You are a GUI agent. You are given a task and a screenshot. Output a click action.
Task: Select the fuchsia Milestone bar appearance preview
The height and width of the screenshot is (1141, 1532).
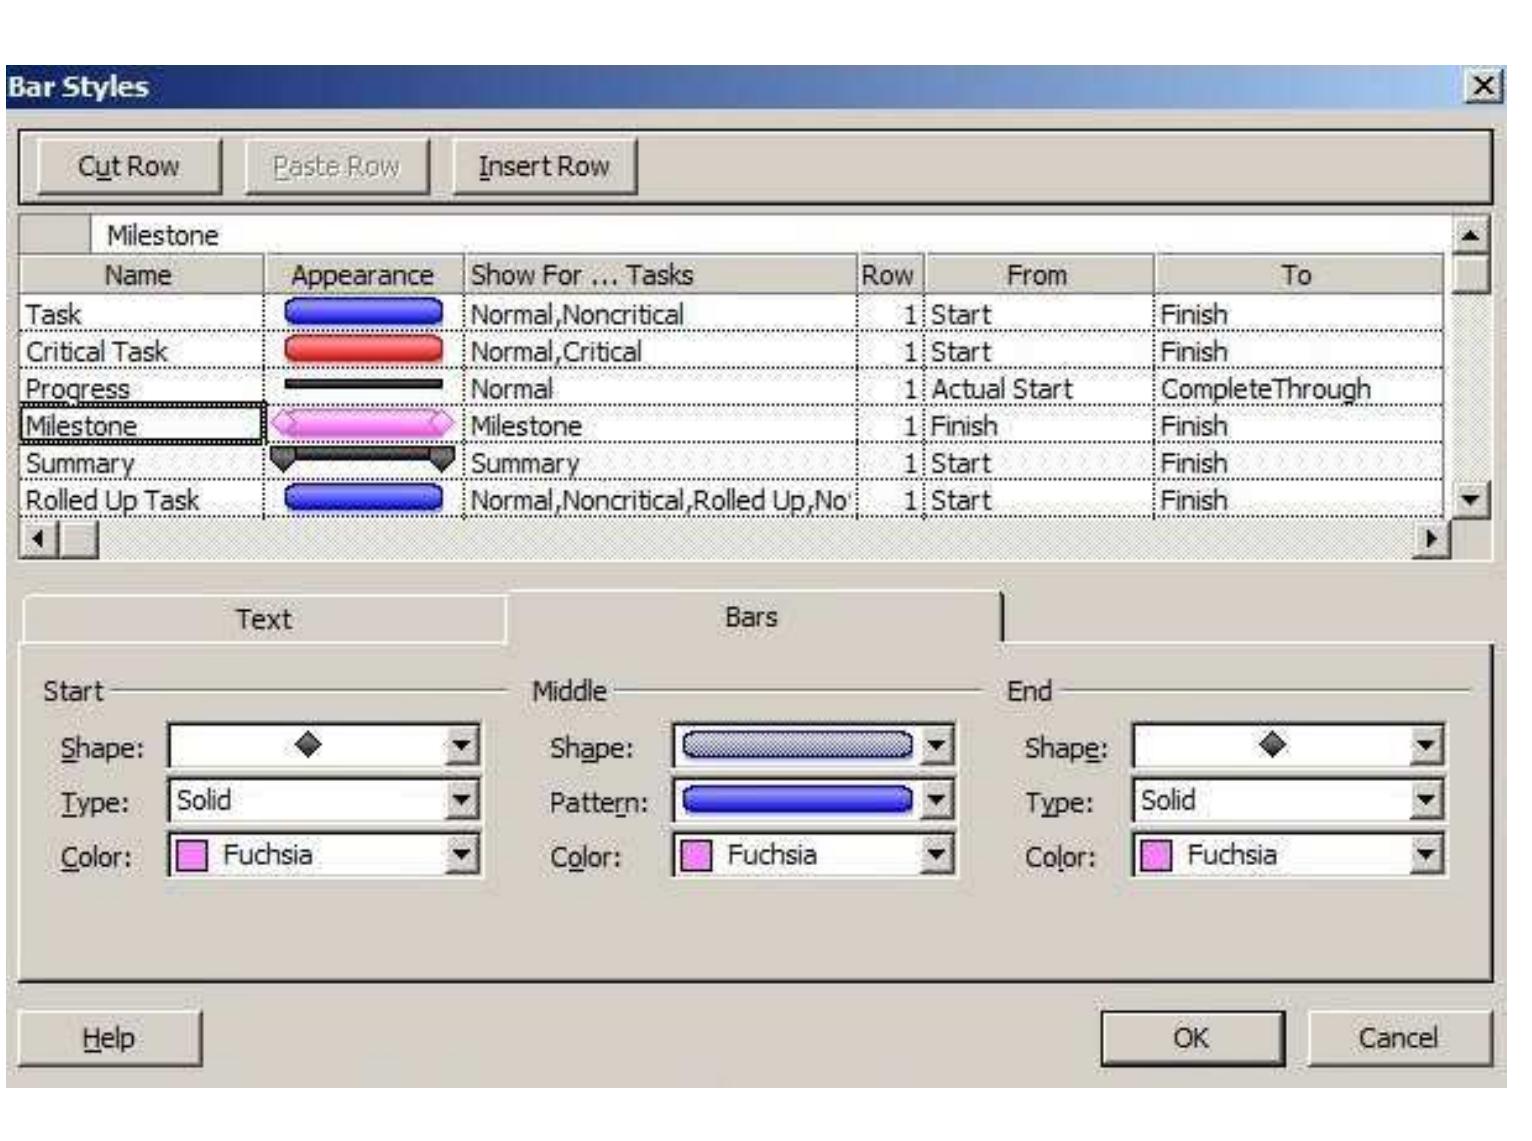point(363,424)
